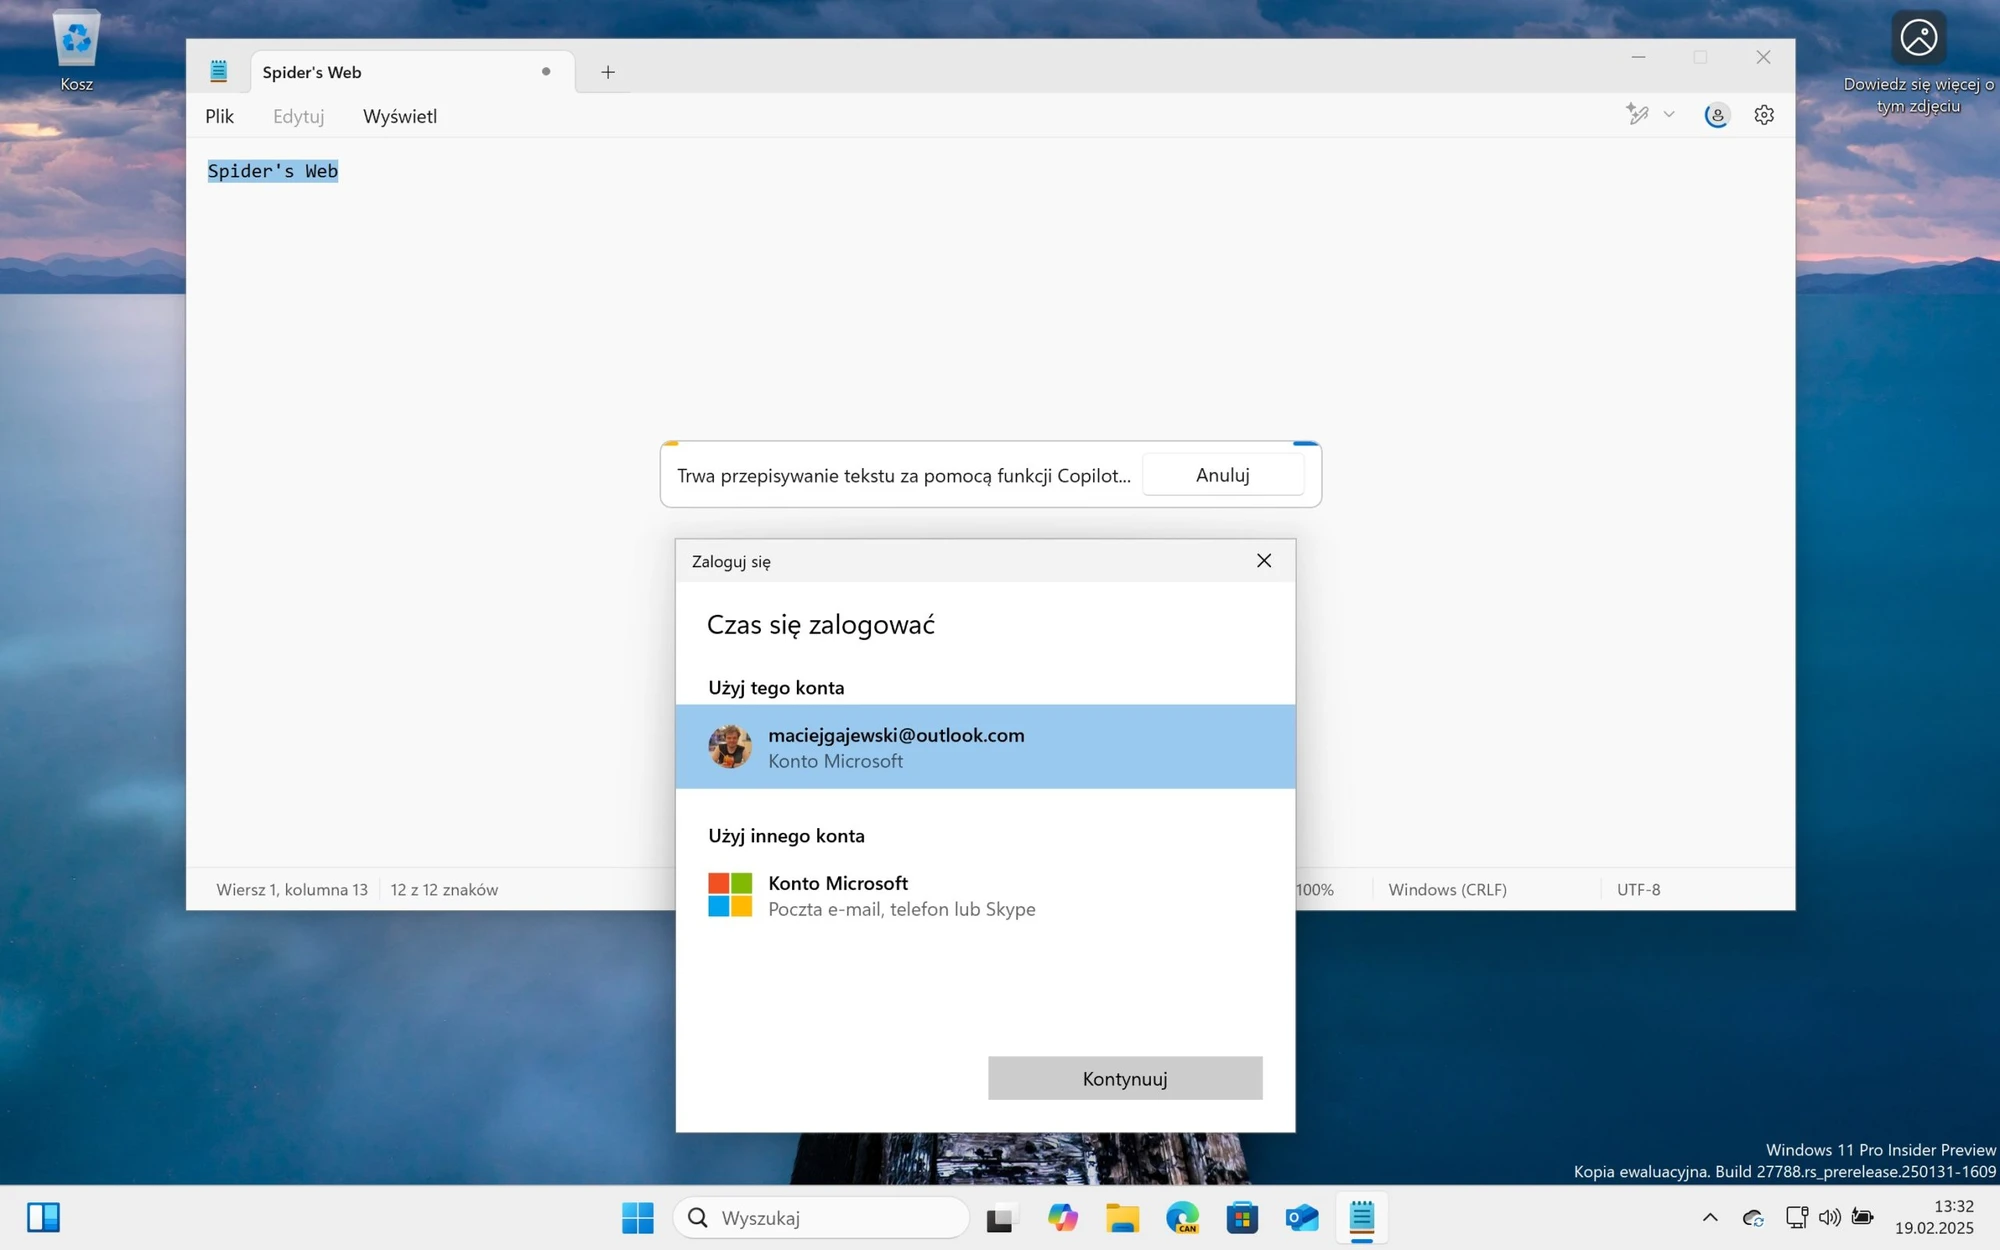This screenshot has height=1250, width=2000.
Task: Click the highlighted text Spider's Web
Action: 272,171
